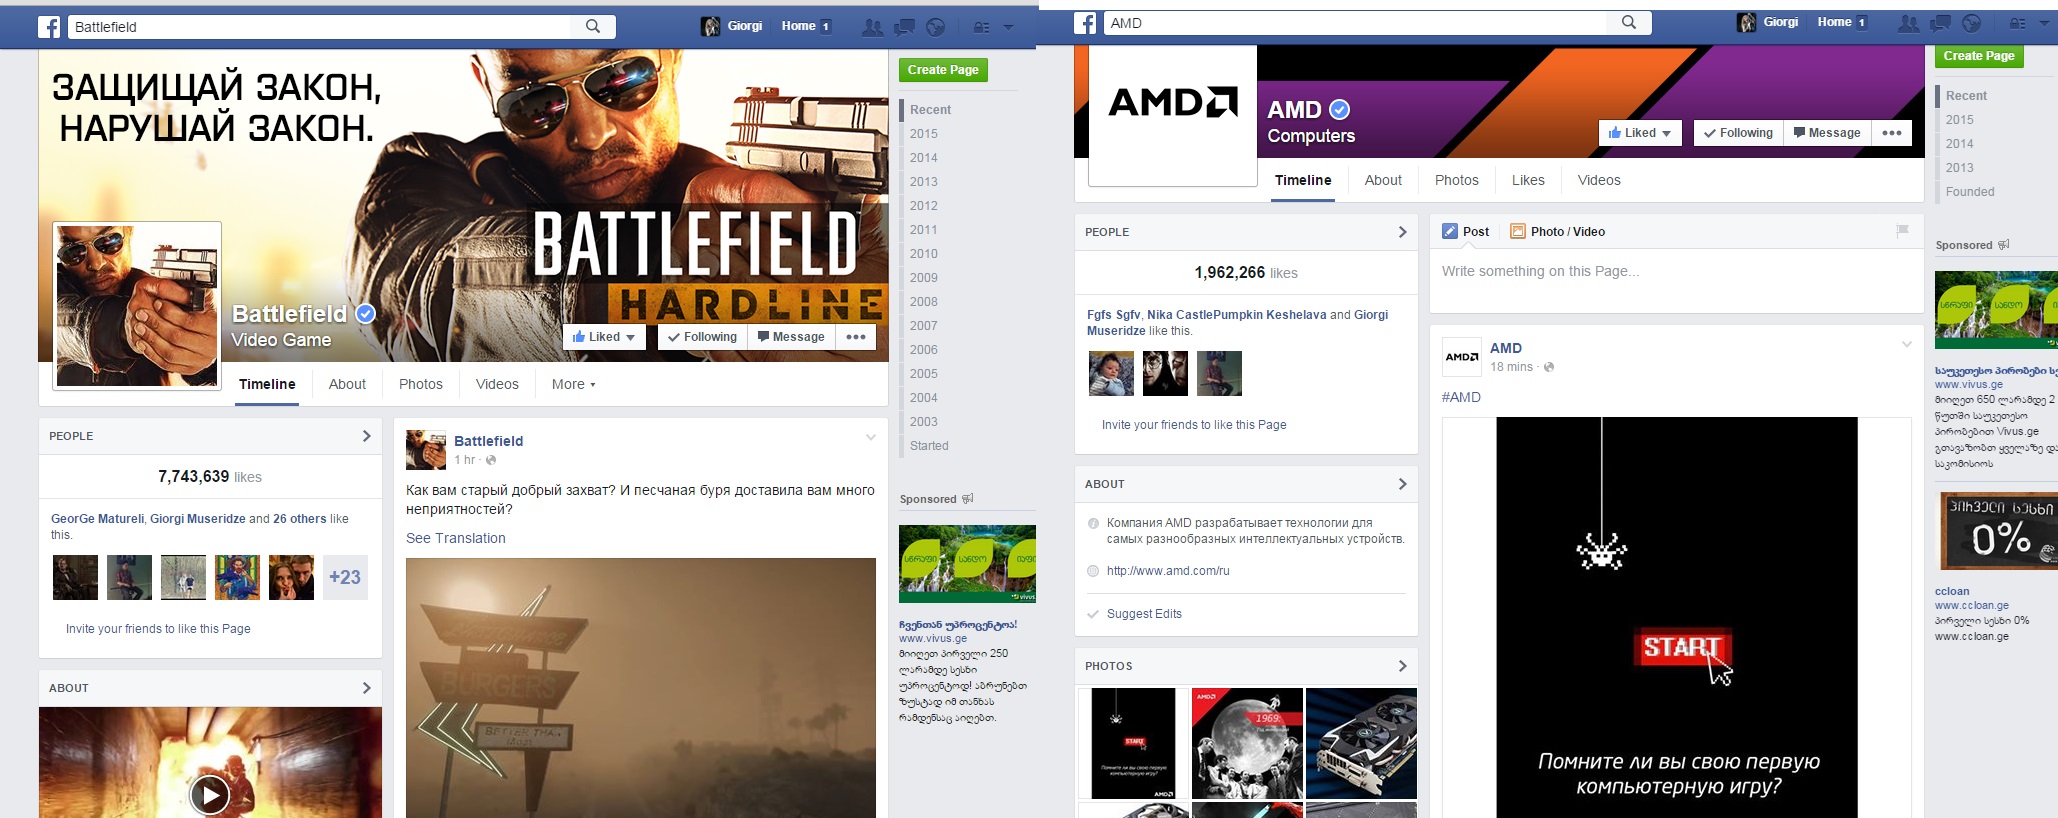Jump to 2009 on Battlefield timeline
Screen dimensions: 2058x818
tap(924, 278)
